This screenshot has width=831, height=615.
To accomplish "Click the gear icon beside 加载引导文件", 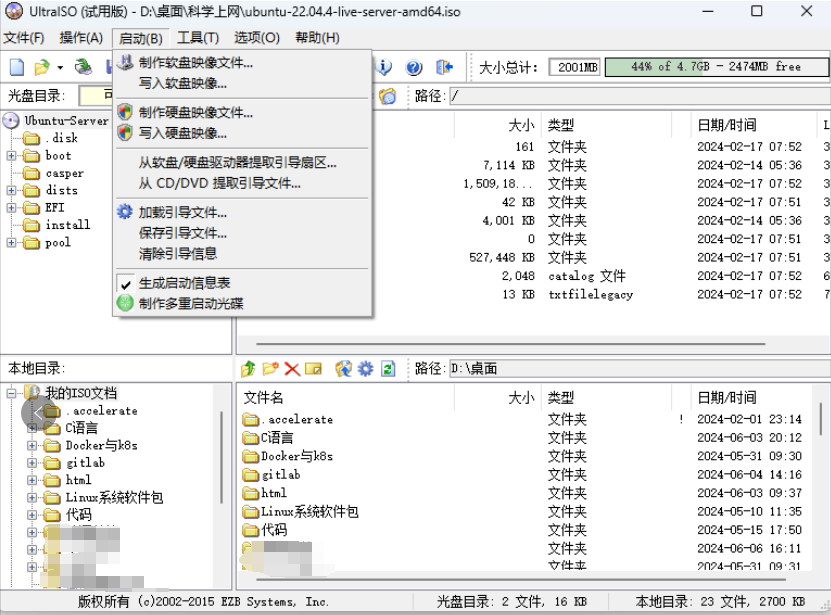I will coord(125,212).
